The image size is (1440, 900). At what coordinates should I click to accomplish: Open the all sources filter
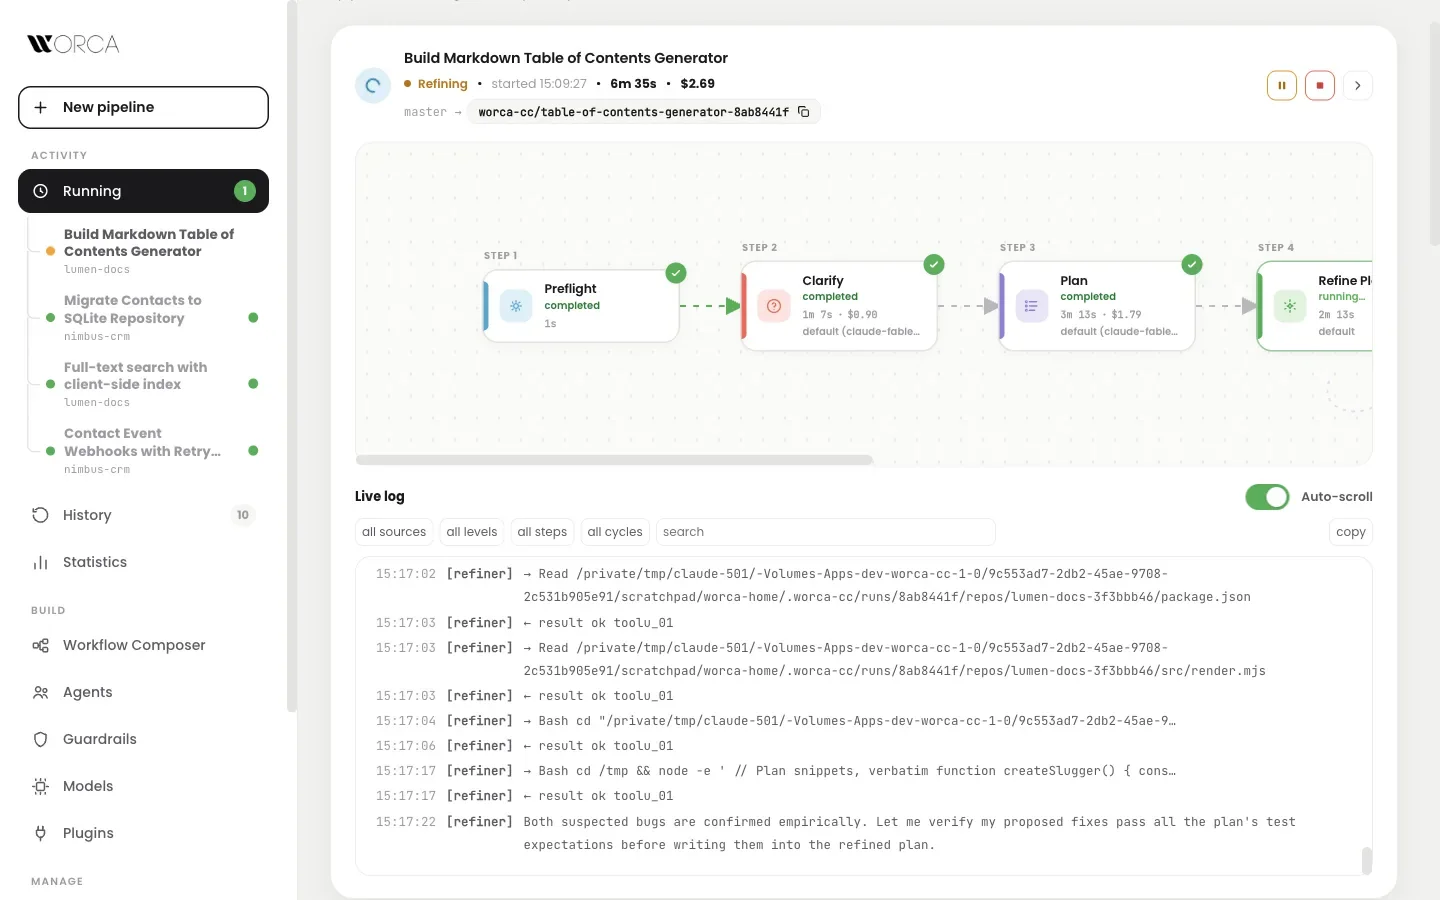click(x=394, y=532)
